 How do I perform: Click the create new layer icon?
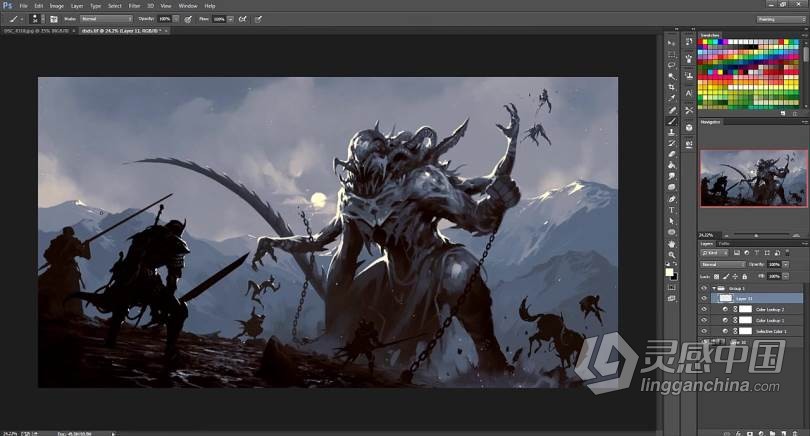click(x=784, y=433)
